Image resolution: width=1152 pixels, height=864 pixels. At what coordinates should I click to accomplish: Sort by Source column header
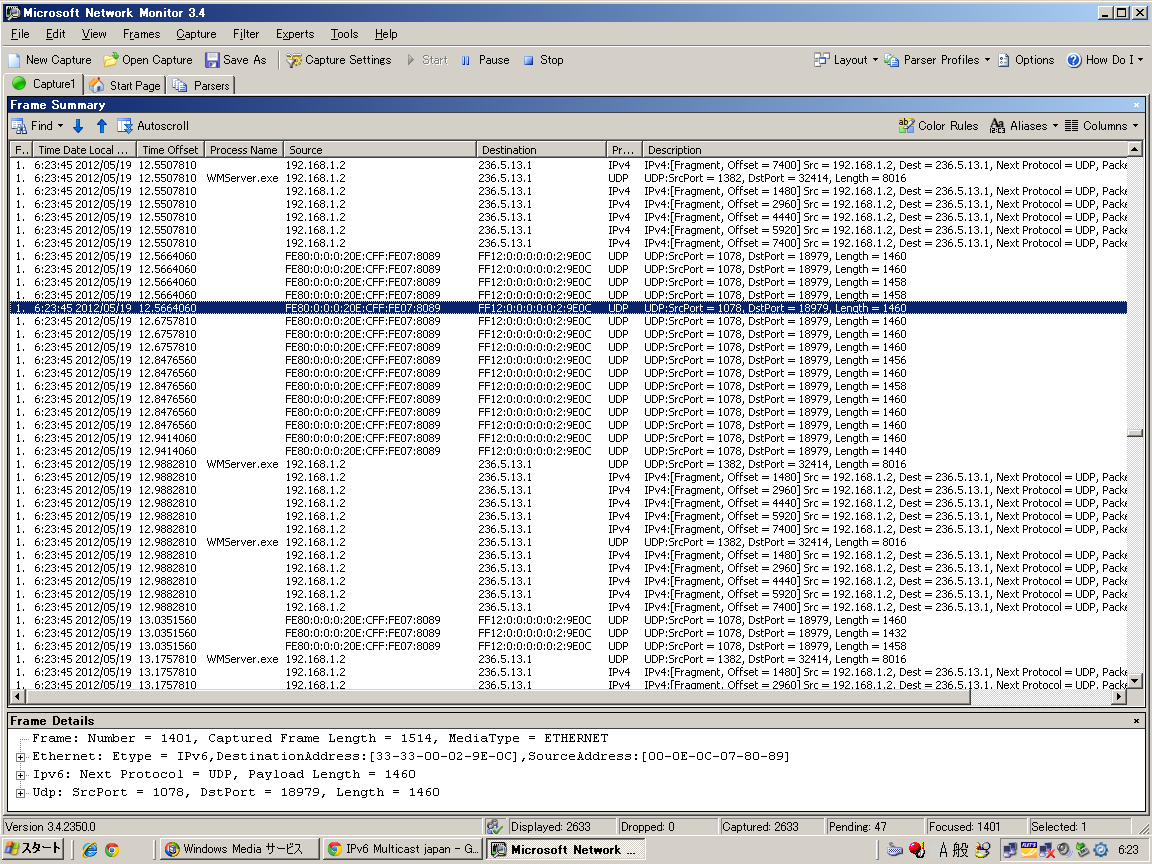click(x=380, y=150)
